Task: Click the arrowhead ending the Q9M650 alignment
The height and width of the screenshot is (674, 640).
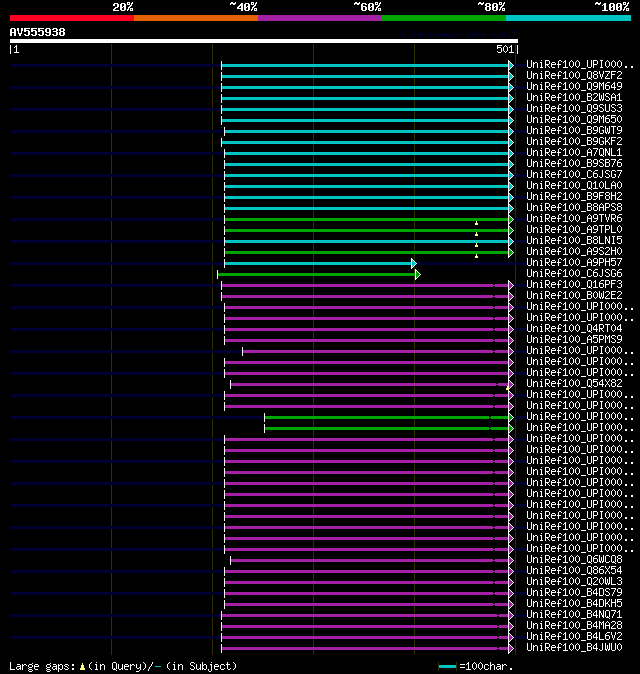Action: click(x=511, y=120)
